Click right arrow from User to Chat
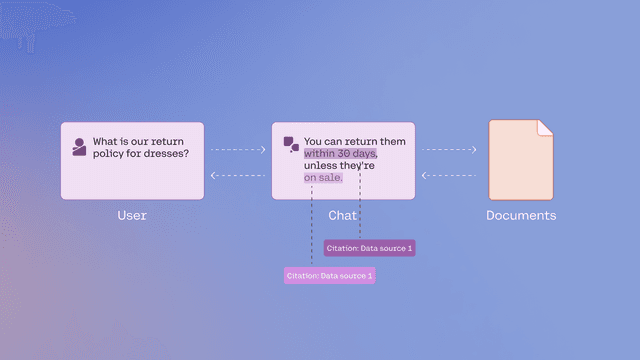 click(238, 150)
